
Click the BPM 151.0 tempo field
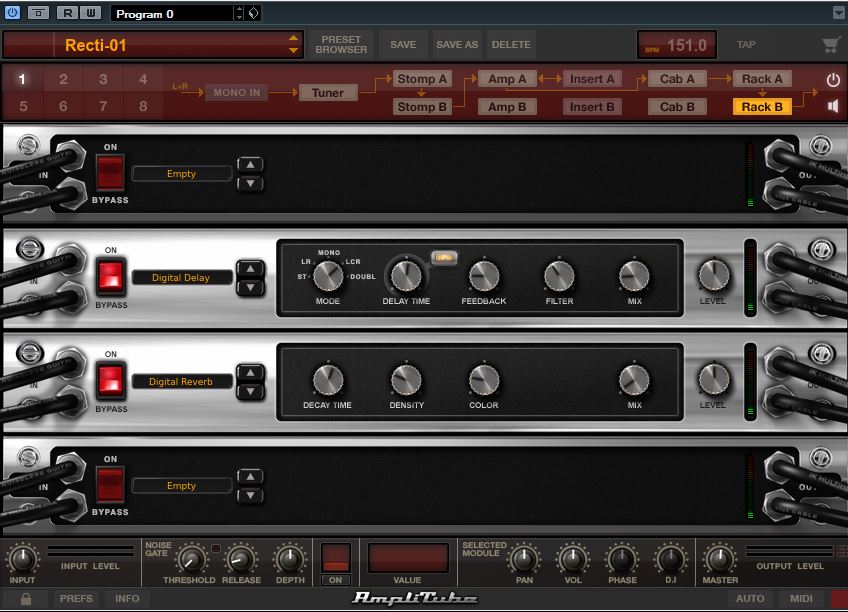677,45
